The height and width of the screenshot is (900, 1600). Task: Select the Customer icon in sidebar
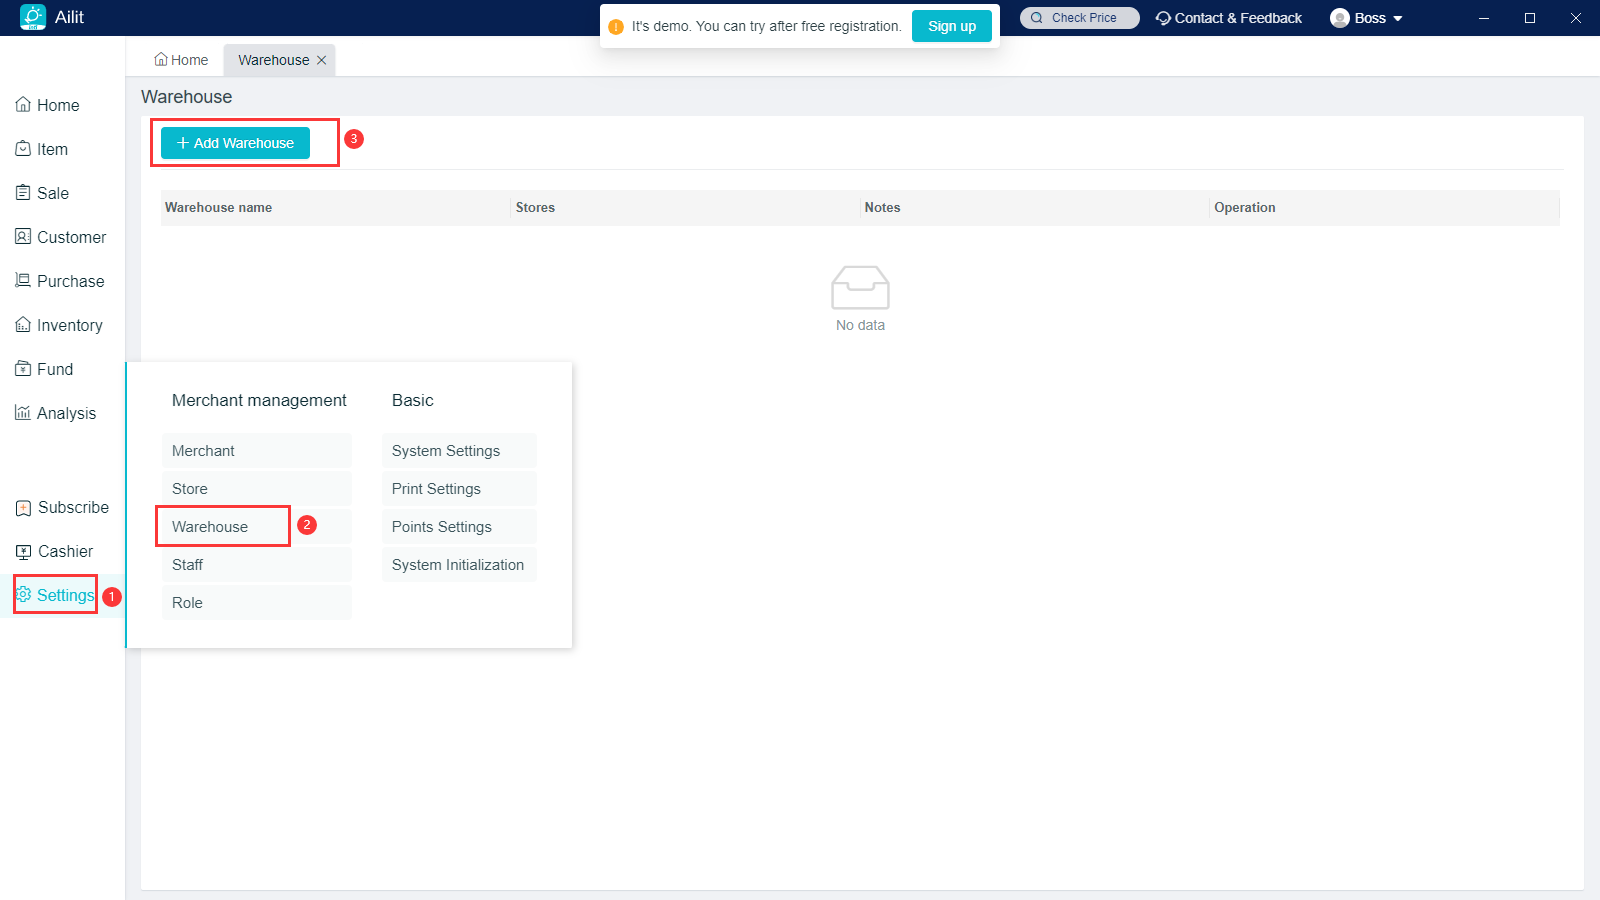pyautogui.click(x=23, y=237)
